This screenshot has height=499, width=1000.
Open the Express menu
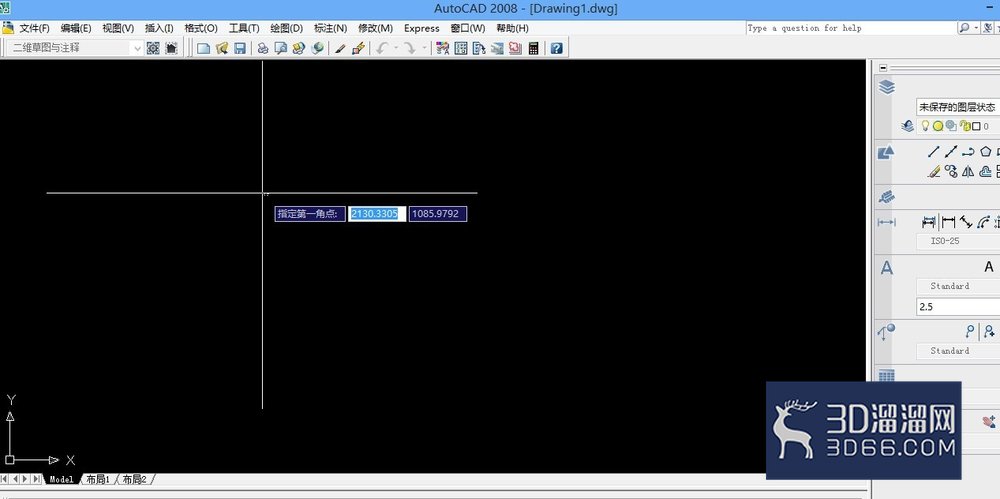click(422, 29)
